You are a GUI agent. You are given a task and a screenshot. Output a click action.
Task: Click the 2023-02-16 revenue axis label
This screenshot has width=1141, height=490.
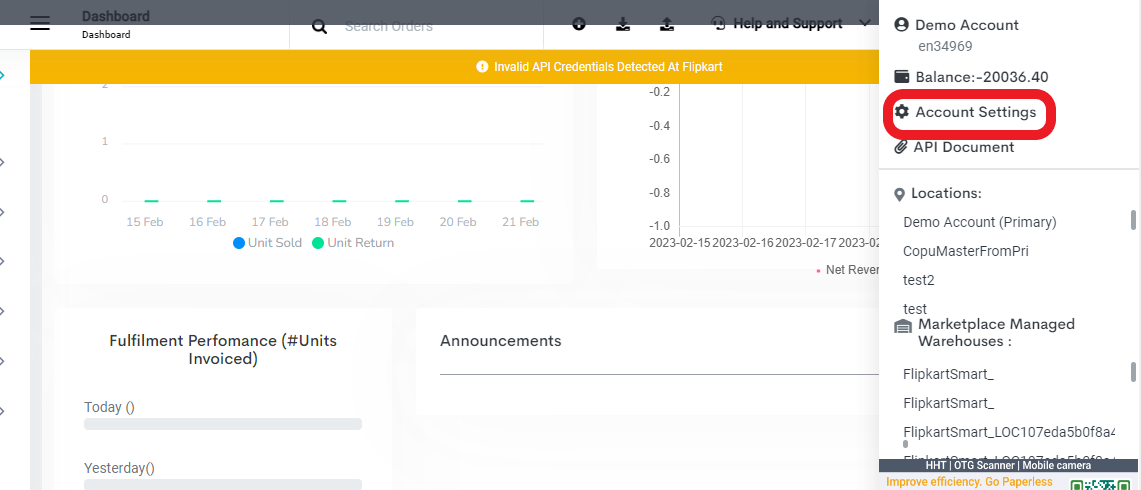pyautogui.click(x=742, y=243)
